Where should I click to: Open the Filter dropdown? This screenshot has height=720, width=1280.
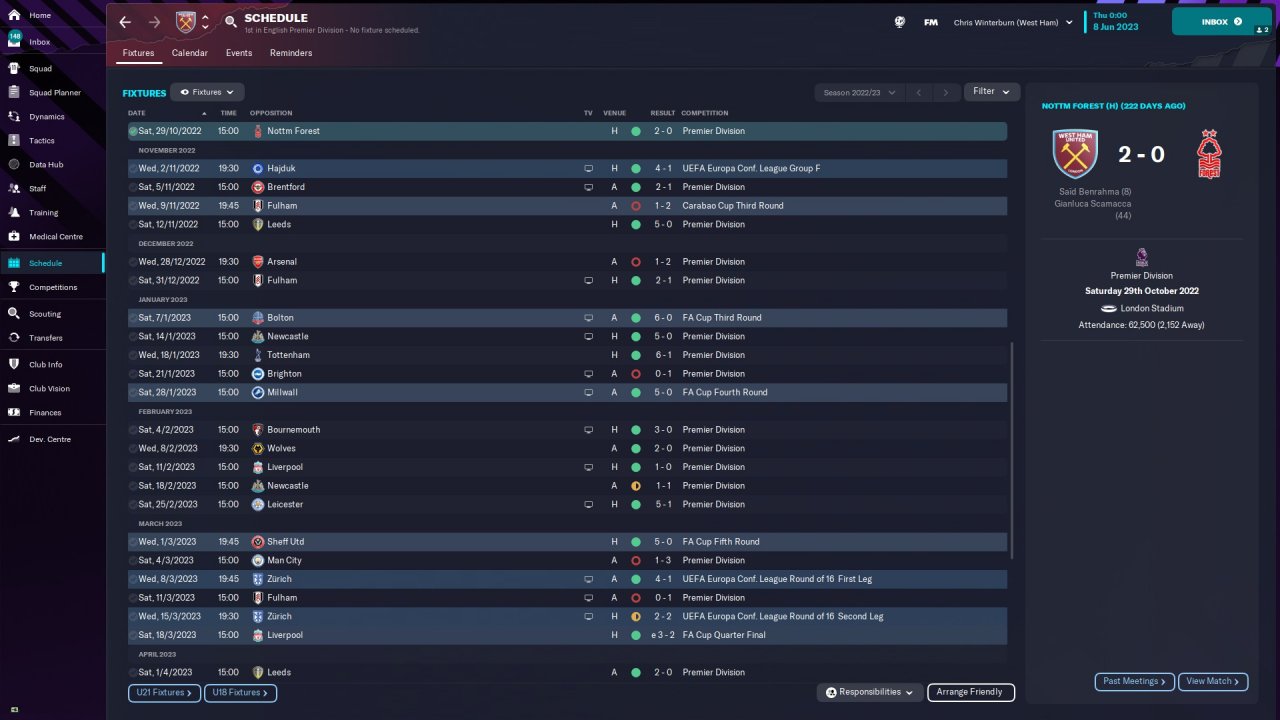coord(992,92)
